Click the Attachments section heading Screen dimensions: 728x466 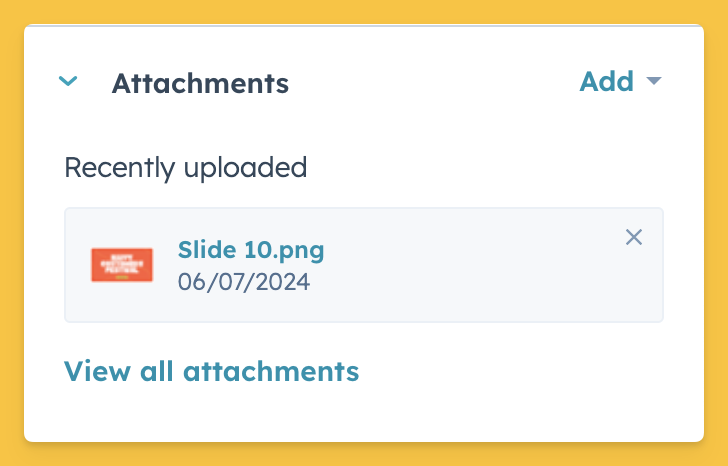pyautogui.click(x=200, y=83)
